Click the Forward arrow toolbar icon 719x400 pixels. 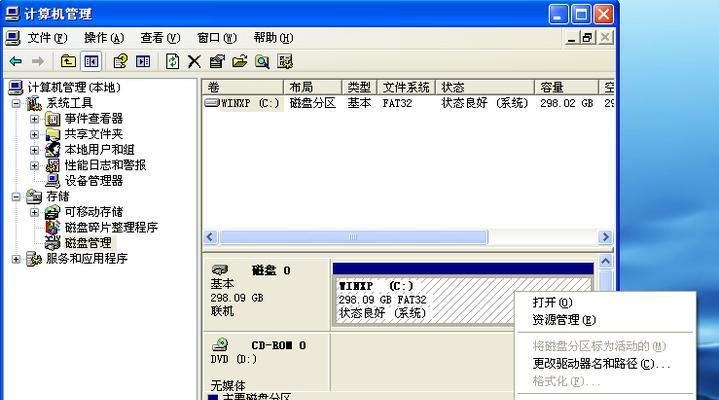coord(38,61)
